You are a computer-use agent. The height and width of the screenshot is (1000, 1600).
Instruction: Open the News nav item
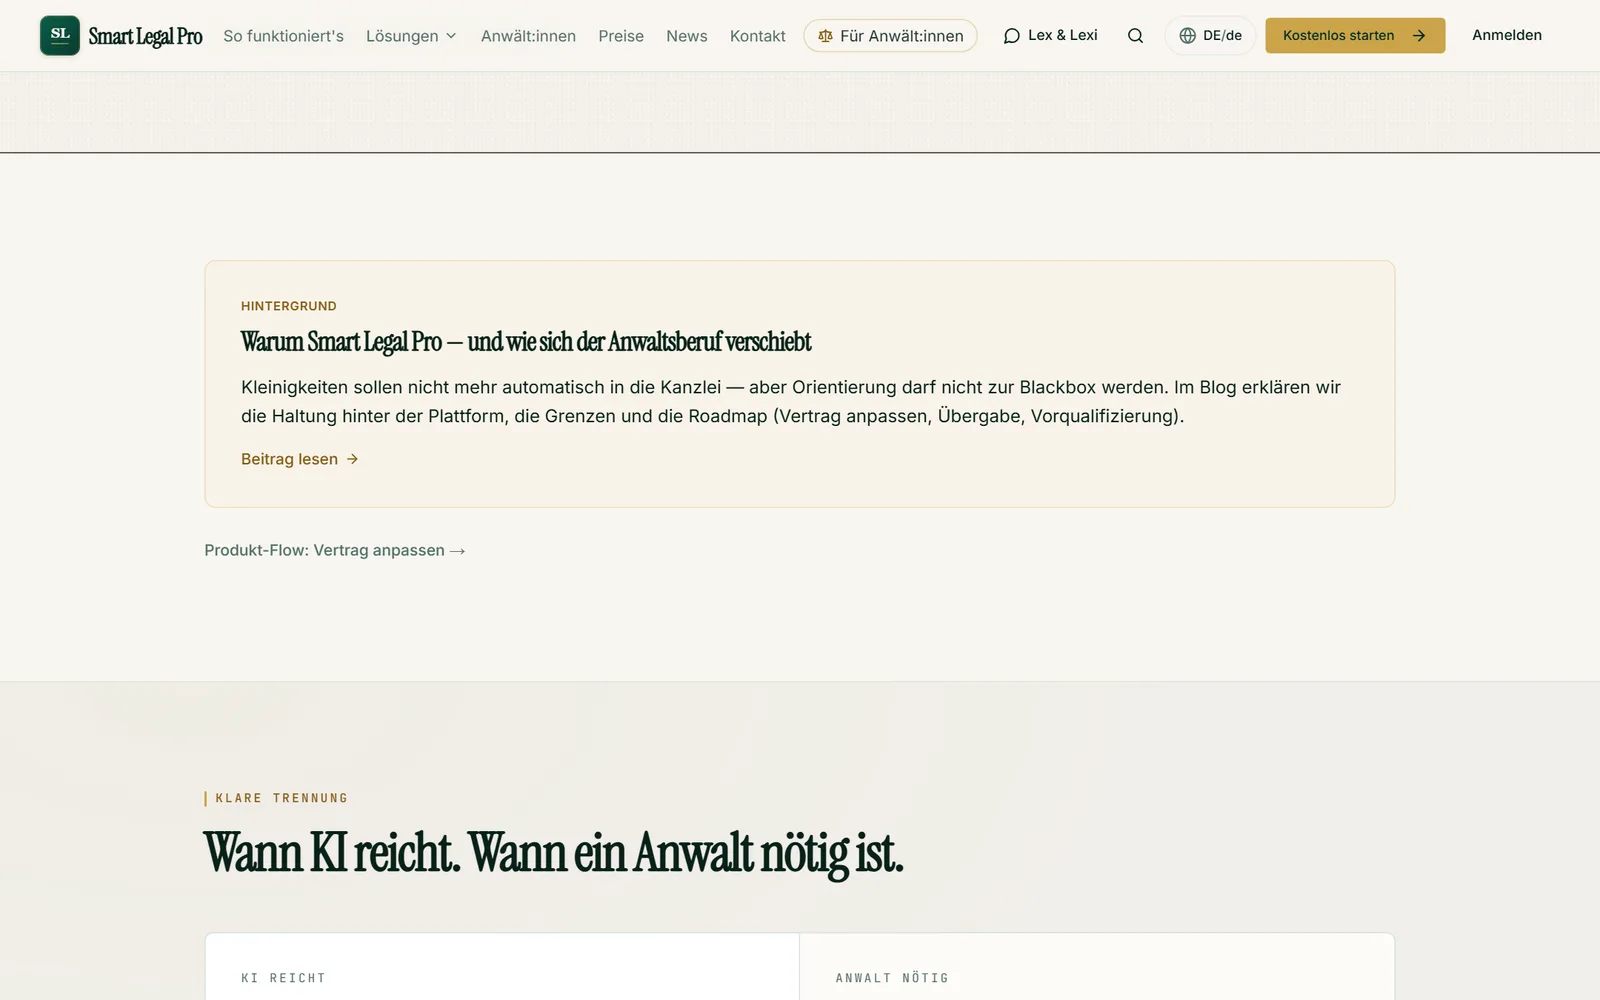[687, 36]
